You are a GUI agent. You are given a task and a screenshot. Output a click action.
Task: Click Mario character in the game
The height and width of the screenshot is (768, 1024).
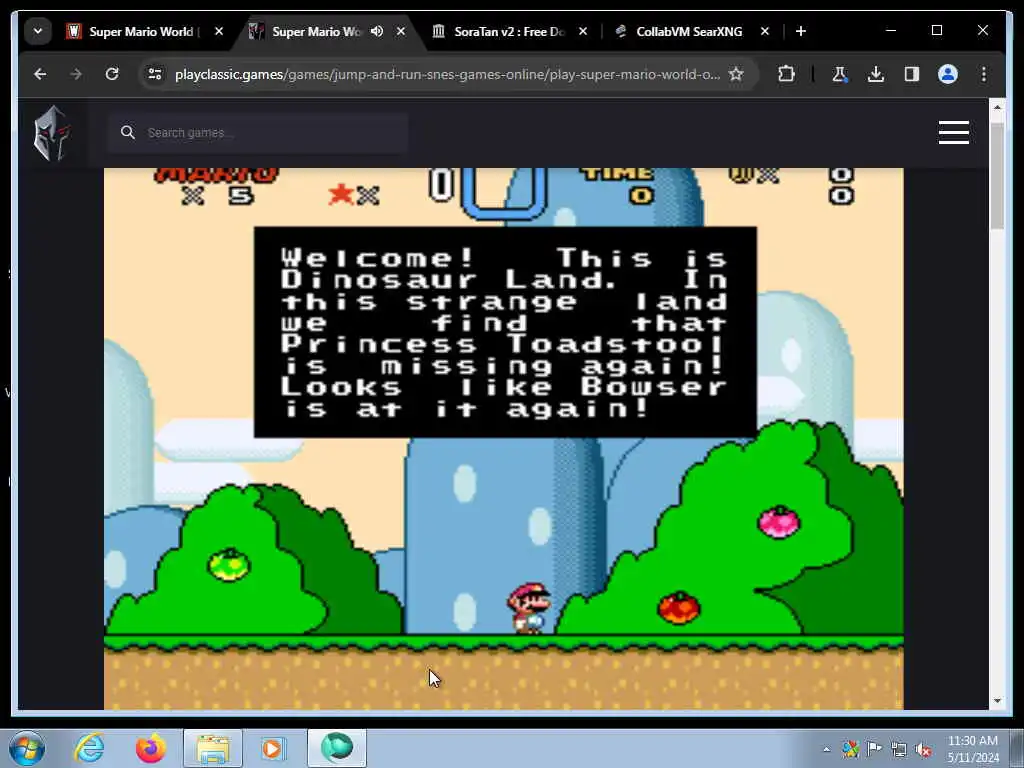click(529, 608)
